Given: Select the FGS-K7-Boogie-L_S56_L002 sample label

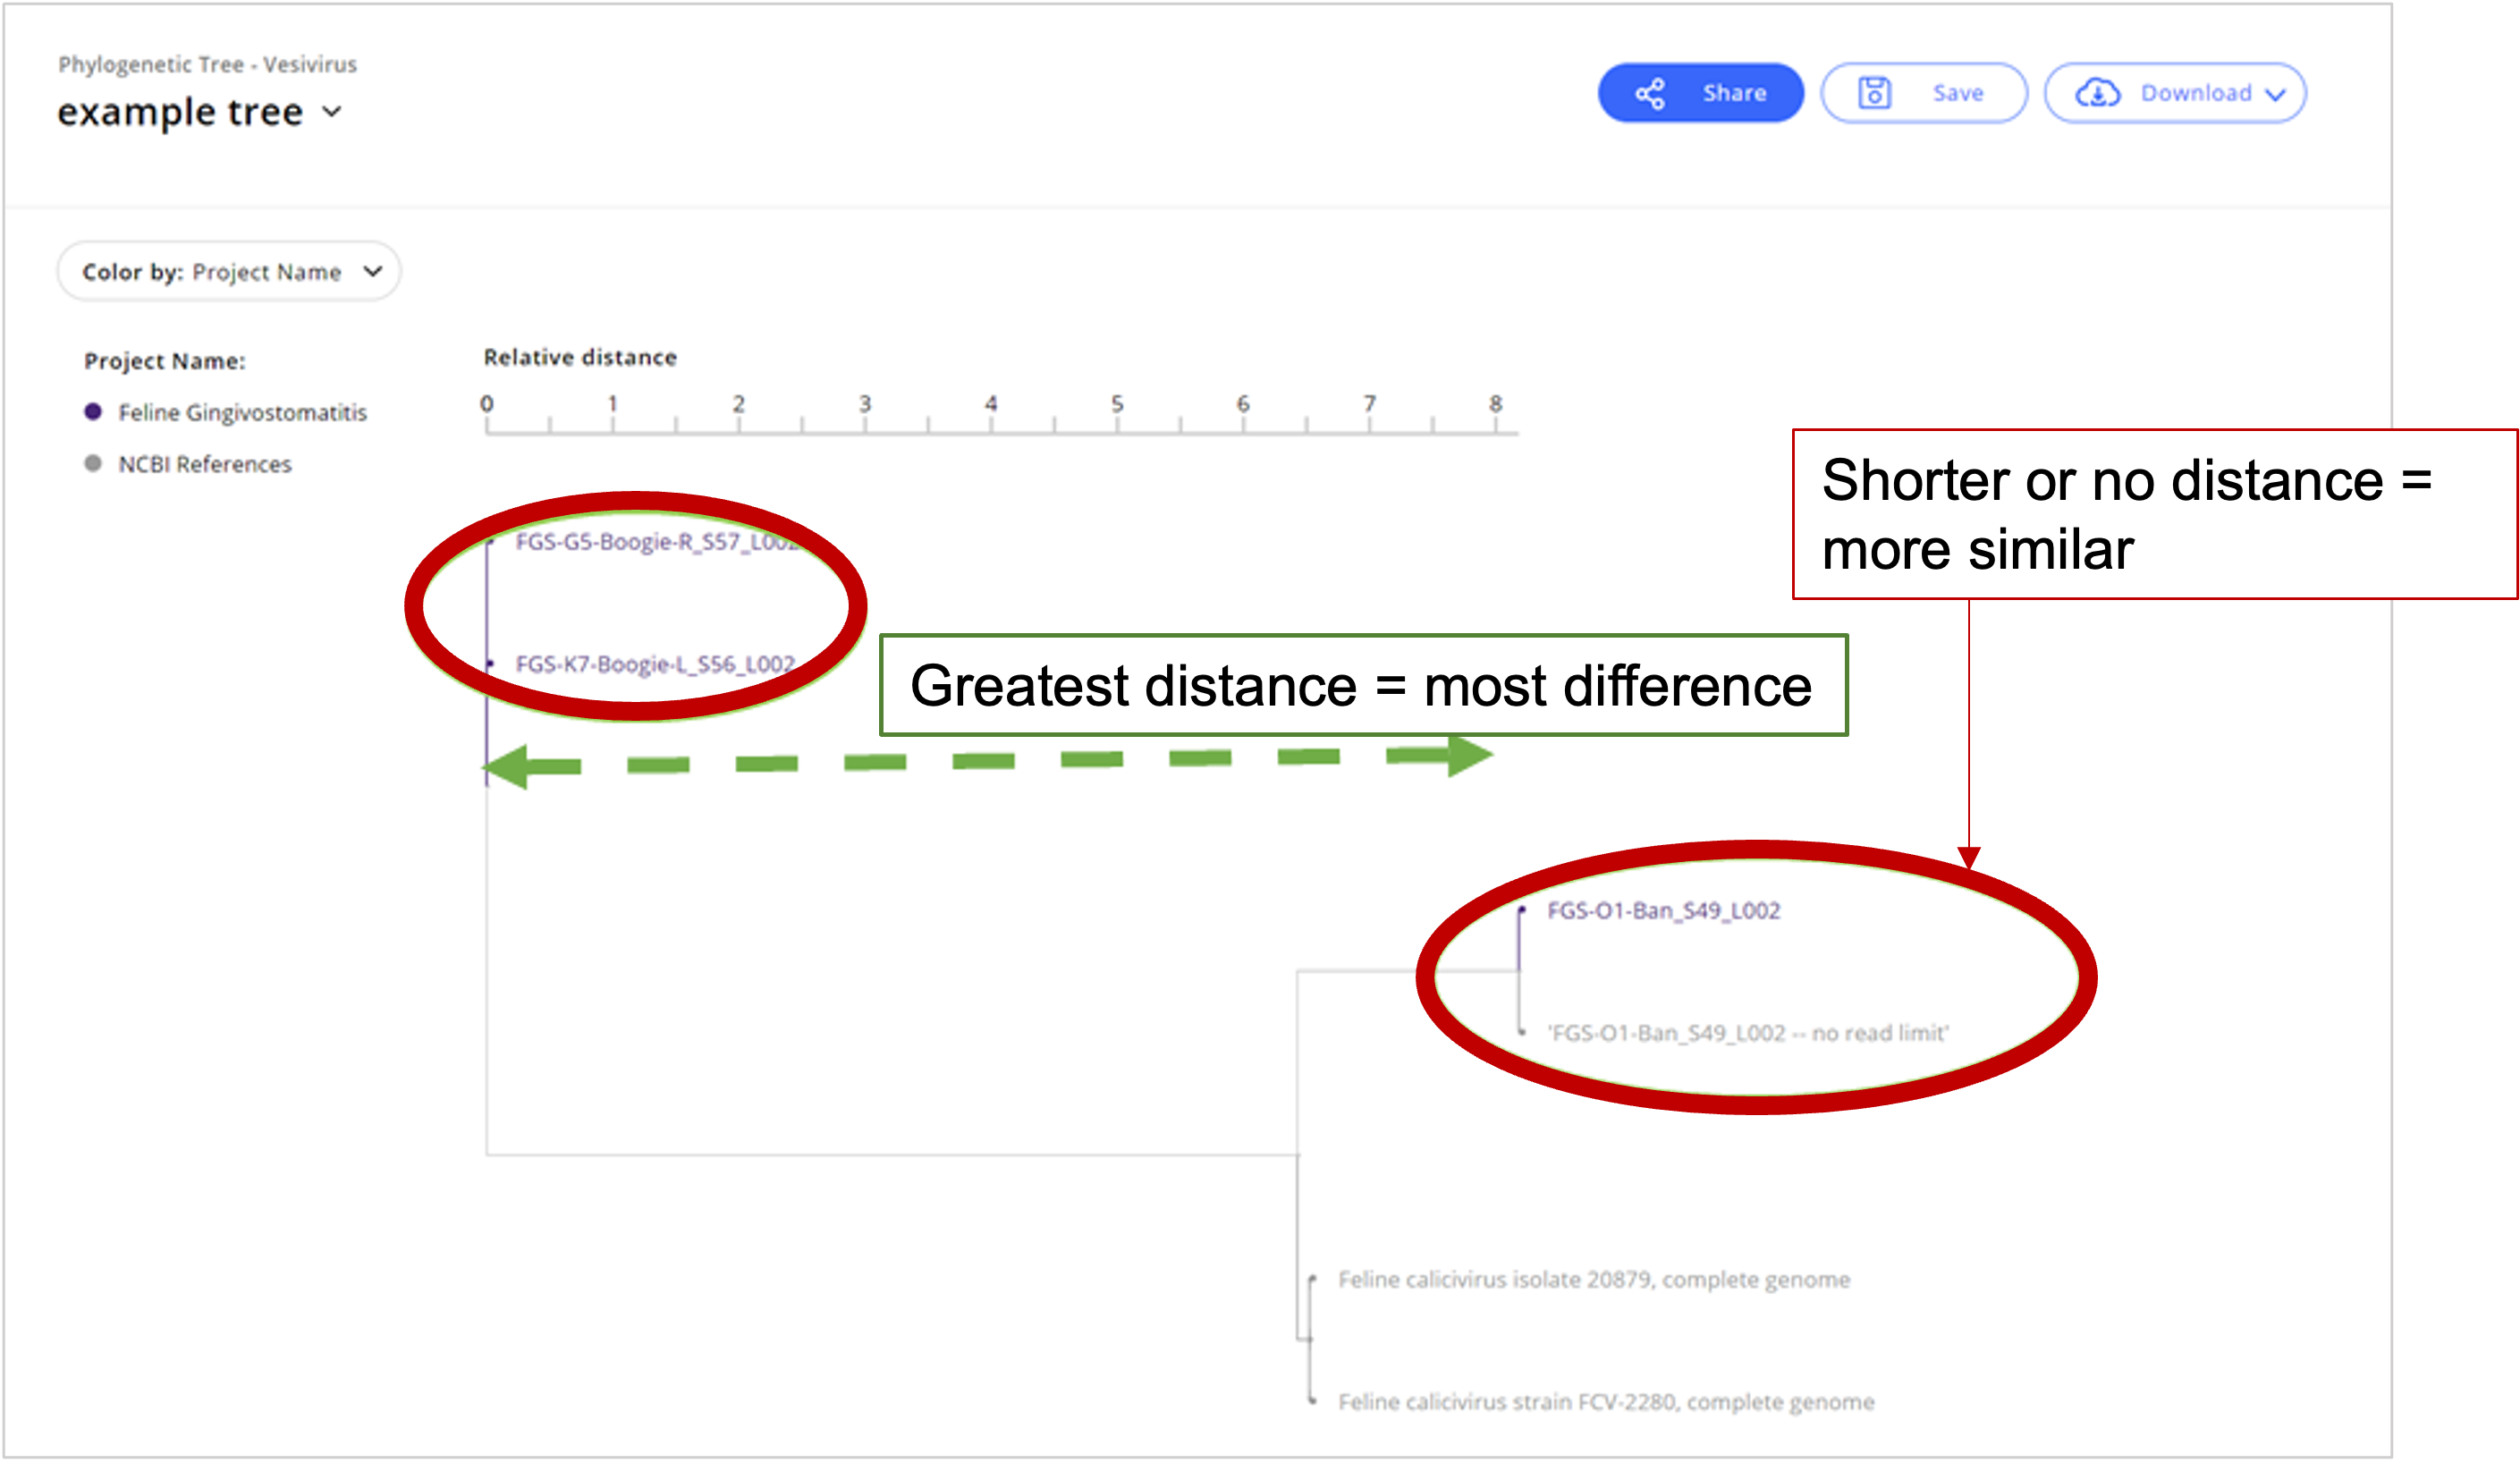Looking at the screenshot, I should click(654, 664).
